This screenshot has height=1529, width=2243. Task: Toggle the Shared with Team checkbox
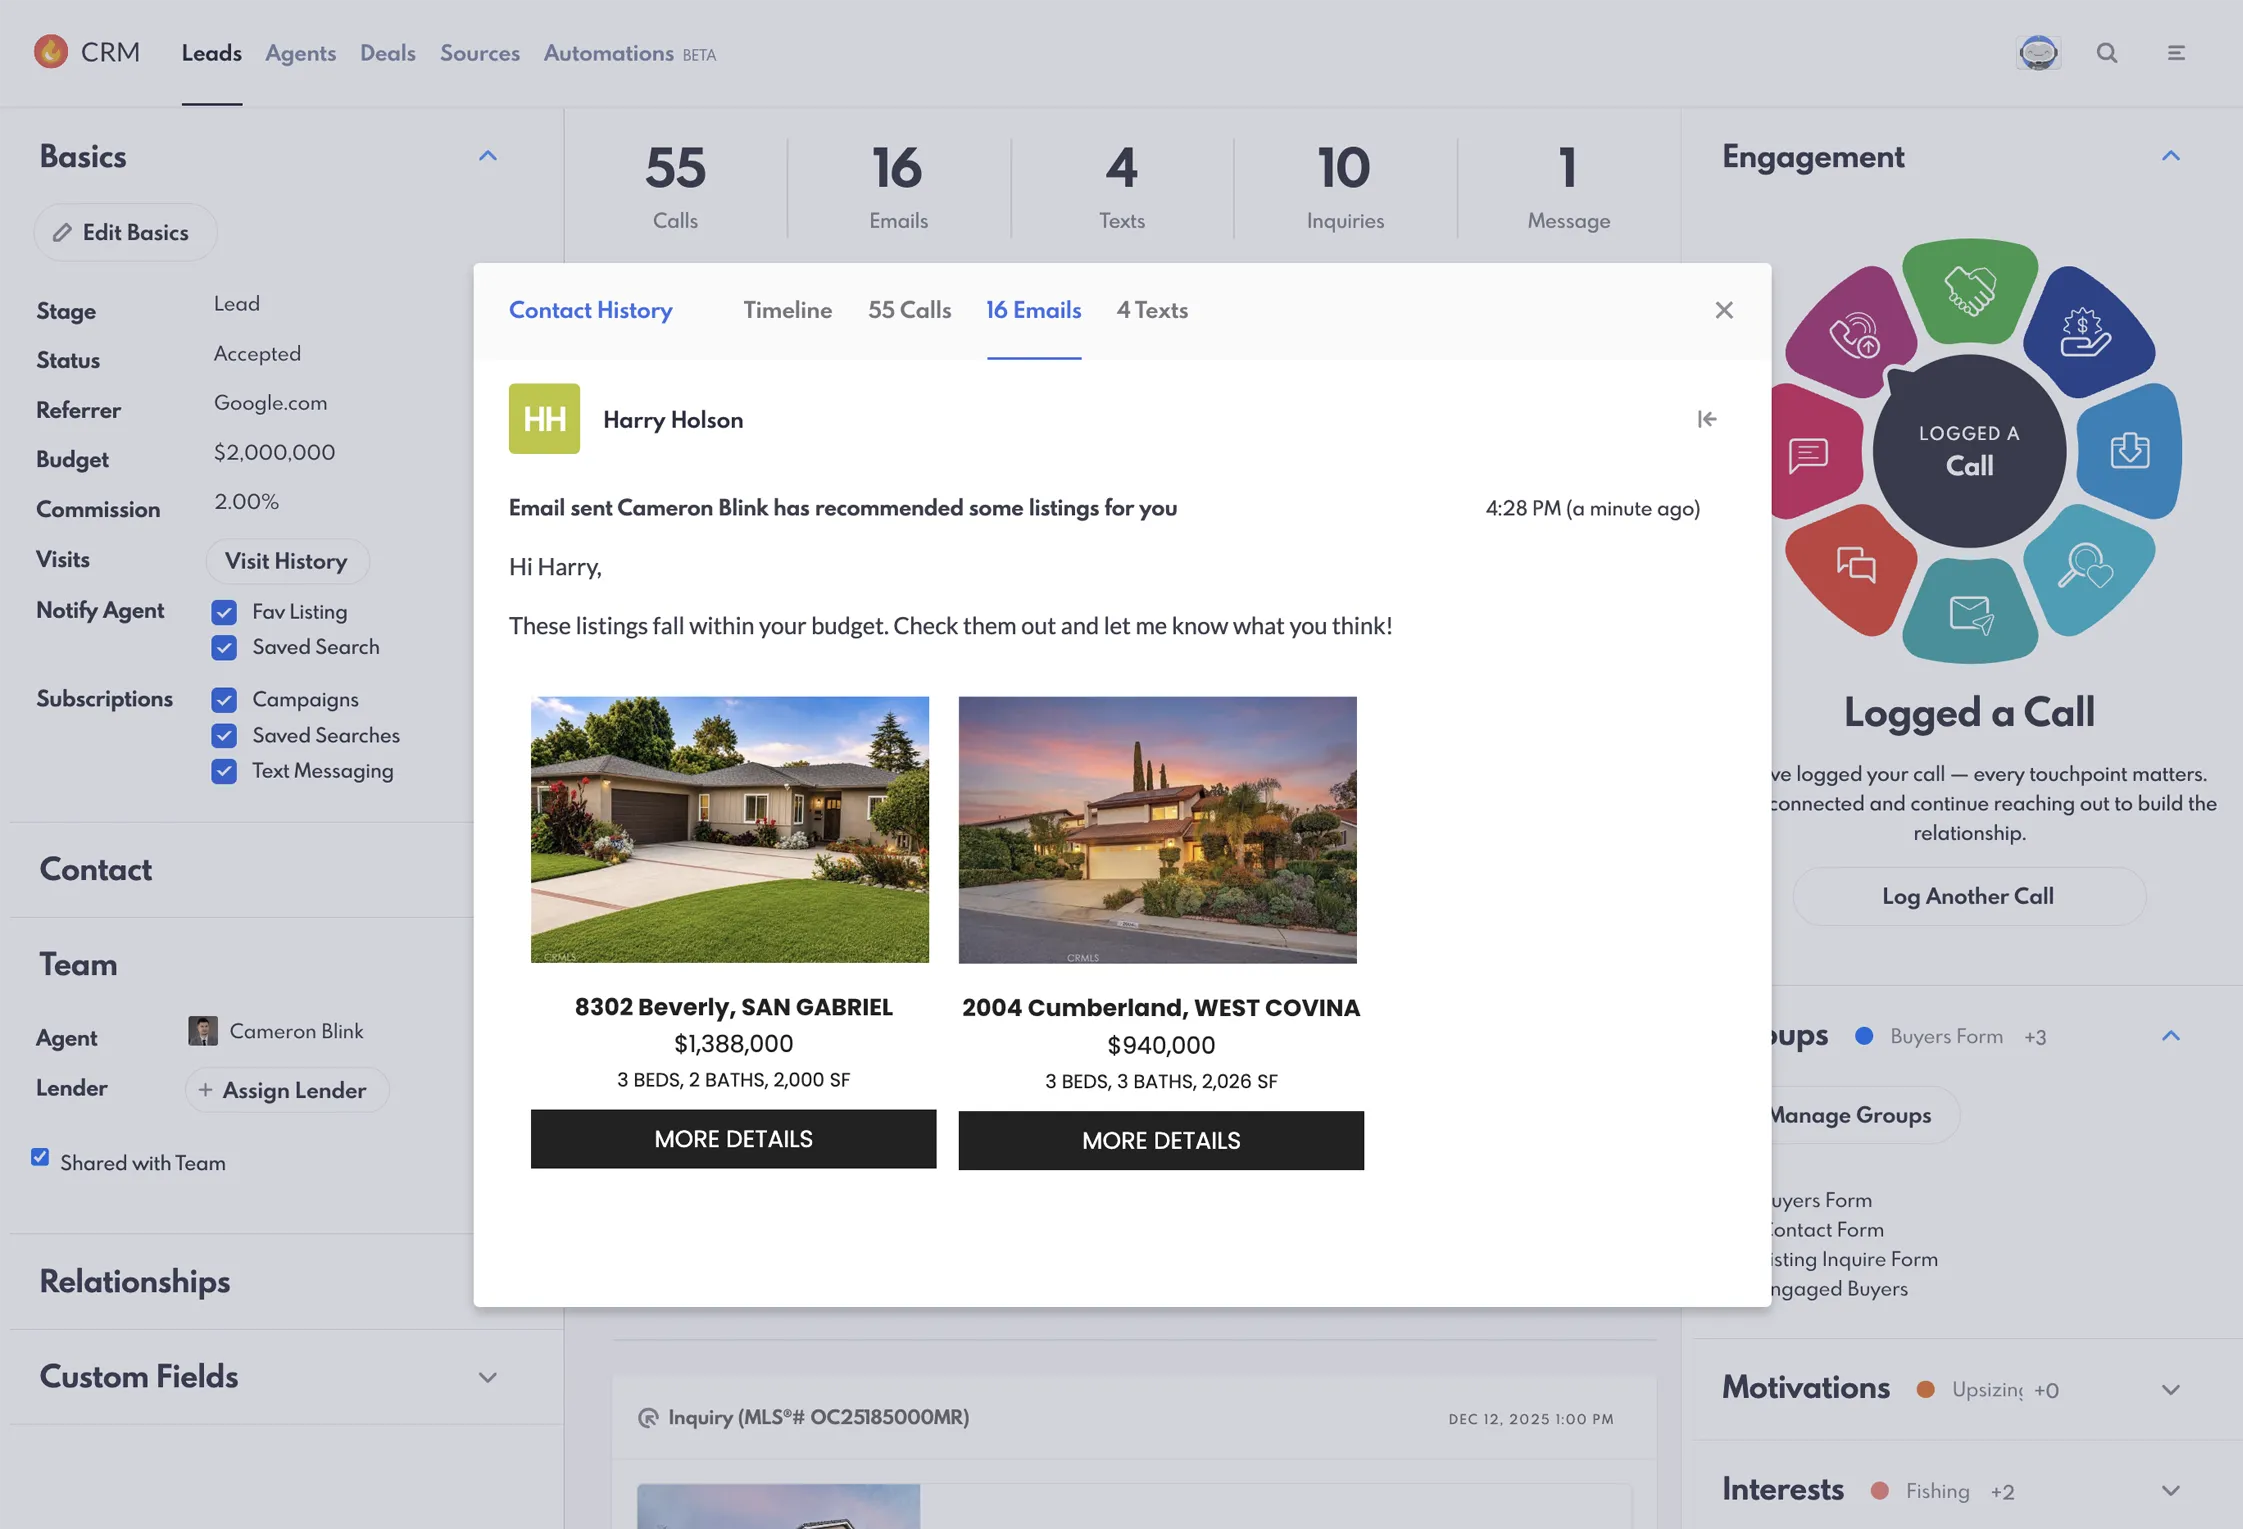(x=40, y=1157)
